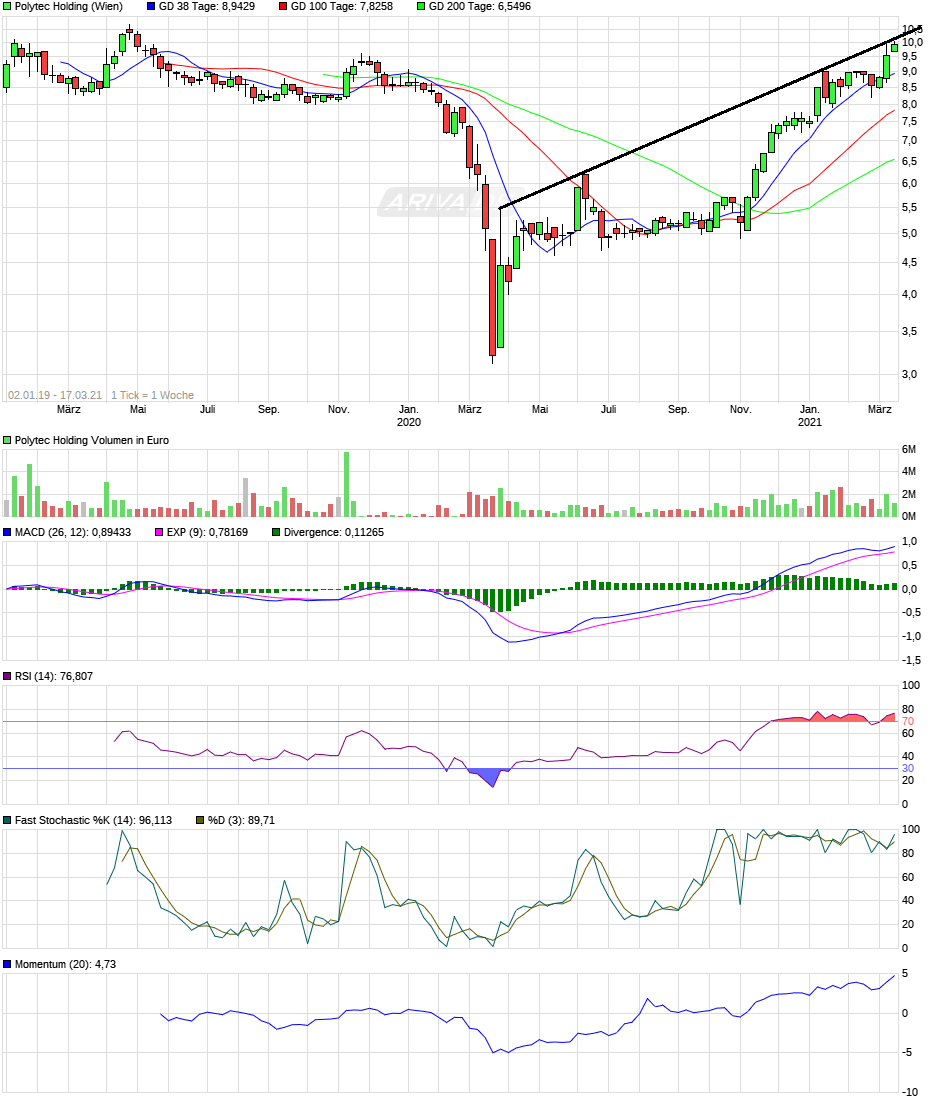Click the red GD 100 Tage legend swatch

tap(283, 6)
